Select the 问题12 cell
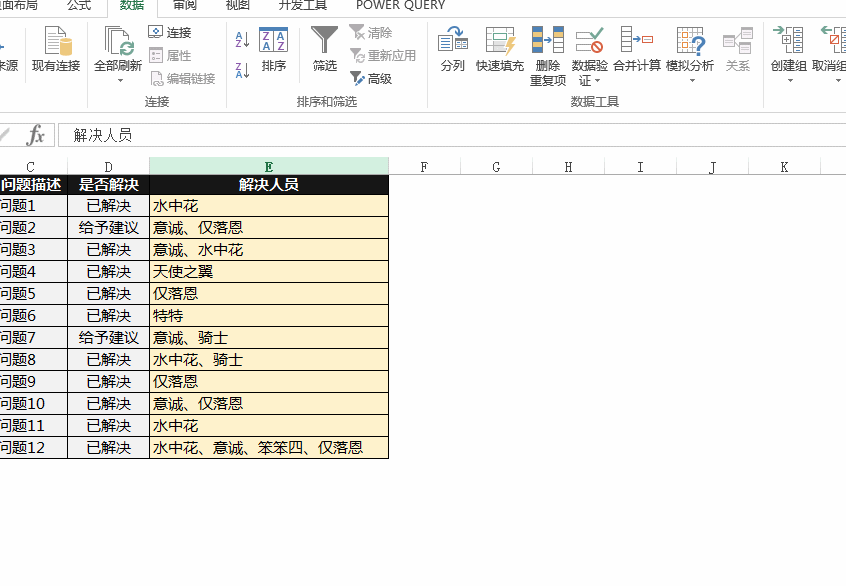 (x=33, y=447)
